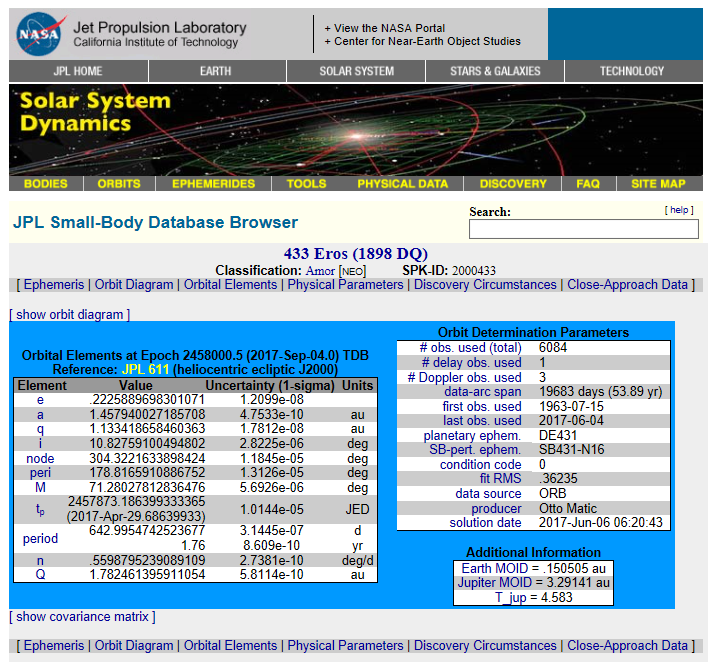Open top Orbit Diagram link
This screenshot has width=708, height=662.
[134, 284]
